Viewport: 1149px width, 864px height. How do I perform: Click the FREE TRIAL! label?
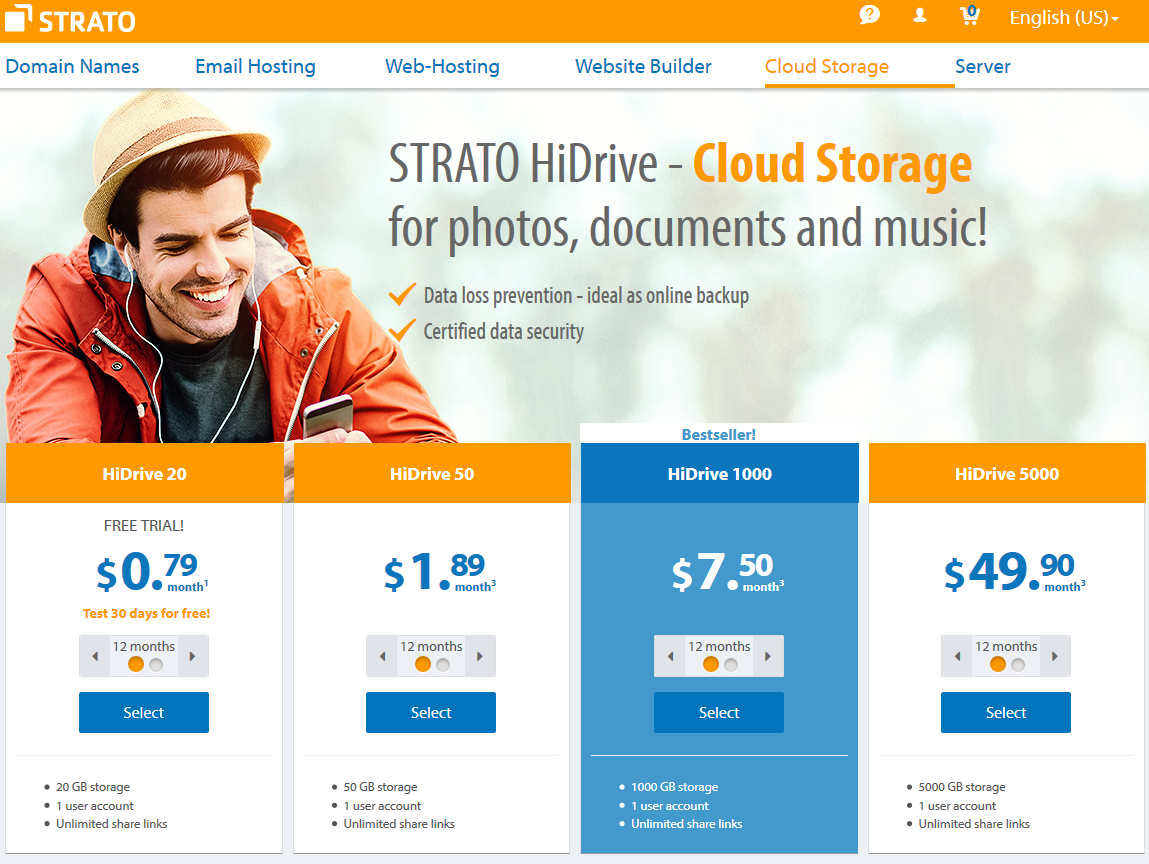click(144, 525)
